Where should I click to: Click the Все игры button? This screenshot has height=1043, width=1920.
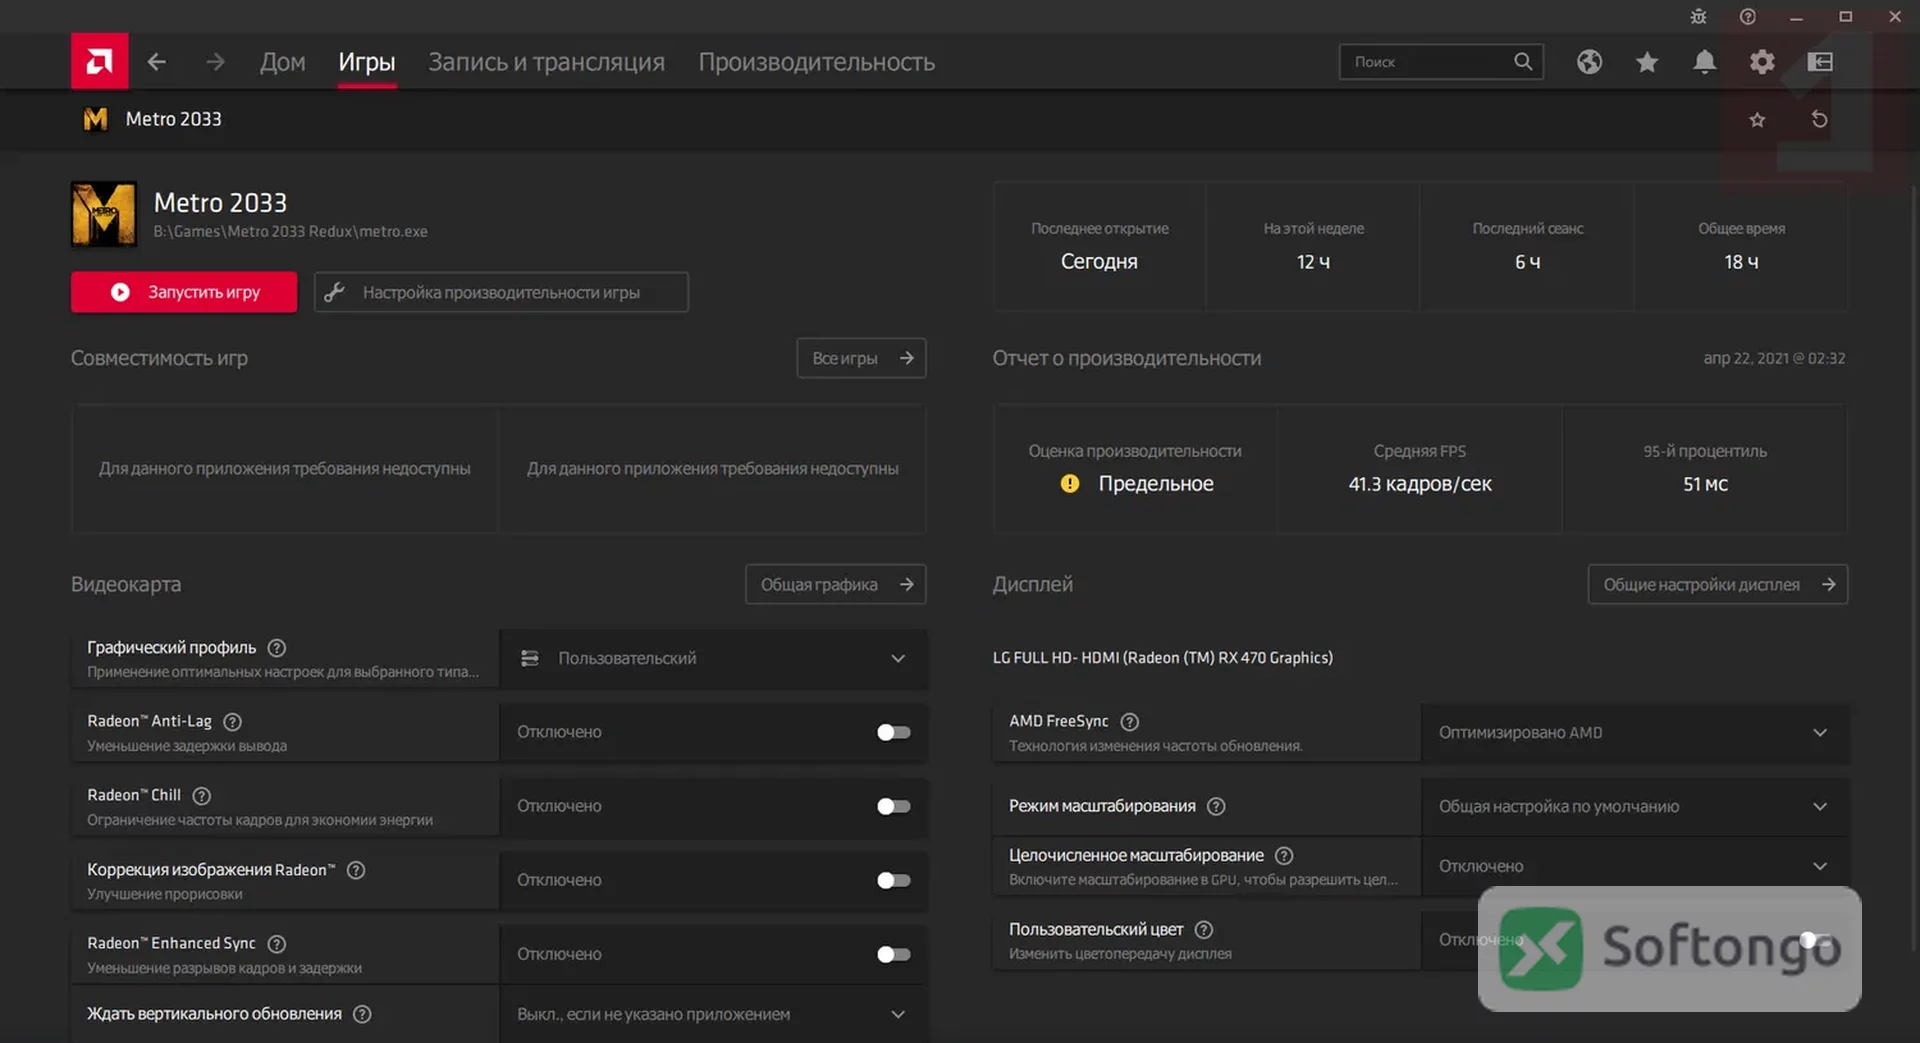(x=861, y=358)
